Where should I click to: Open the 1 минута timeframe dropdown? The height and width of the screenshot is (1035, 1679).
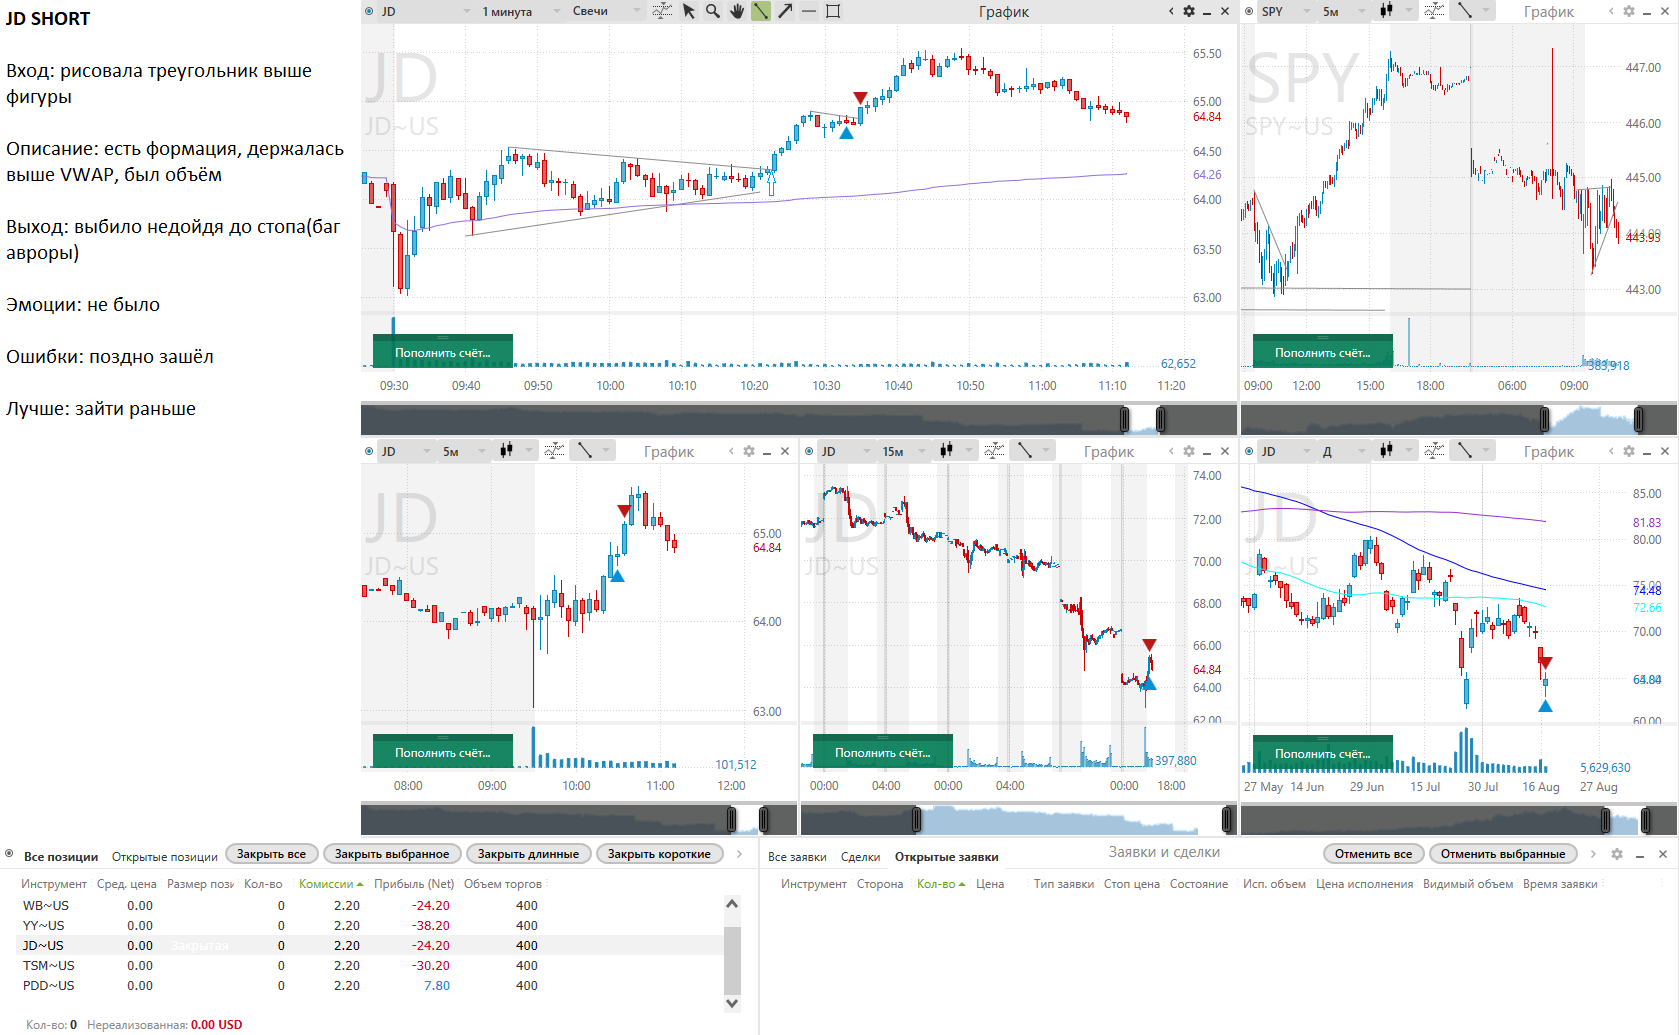coord(520,11)
